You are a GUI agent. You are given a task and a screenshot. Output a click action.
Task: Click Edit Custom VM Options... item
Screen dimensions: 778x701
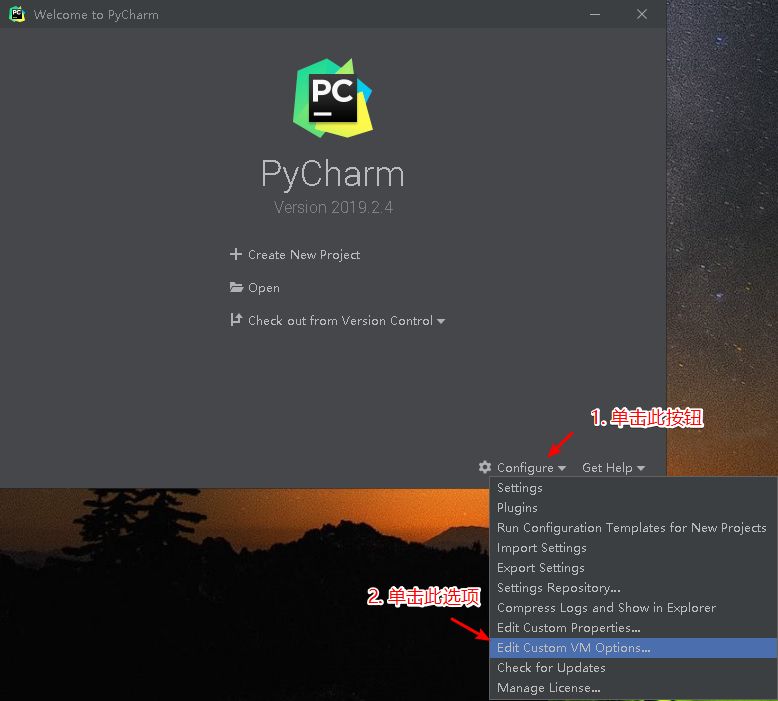[573, 648]
